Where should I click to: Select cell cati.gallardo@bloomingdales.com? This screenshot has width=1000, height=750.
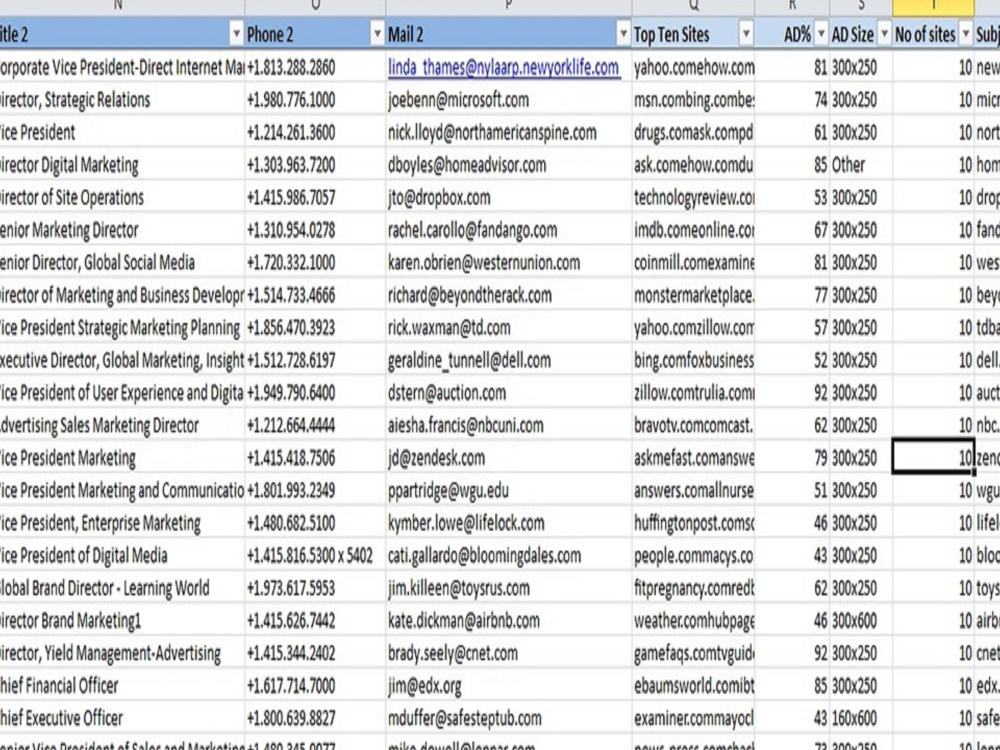508,555
